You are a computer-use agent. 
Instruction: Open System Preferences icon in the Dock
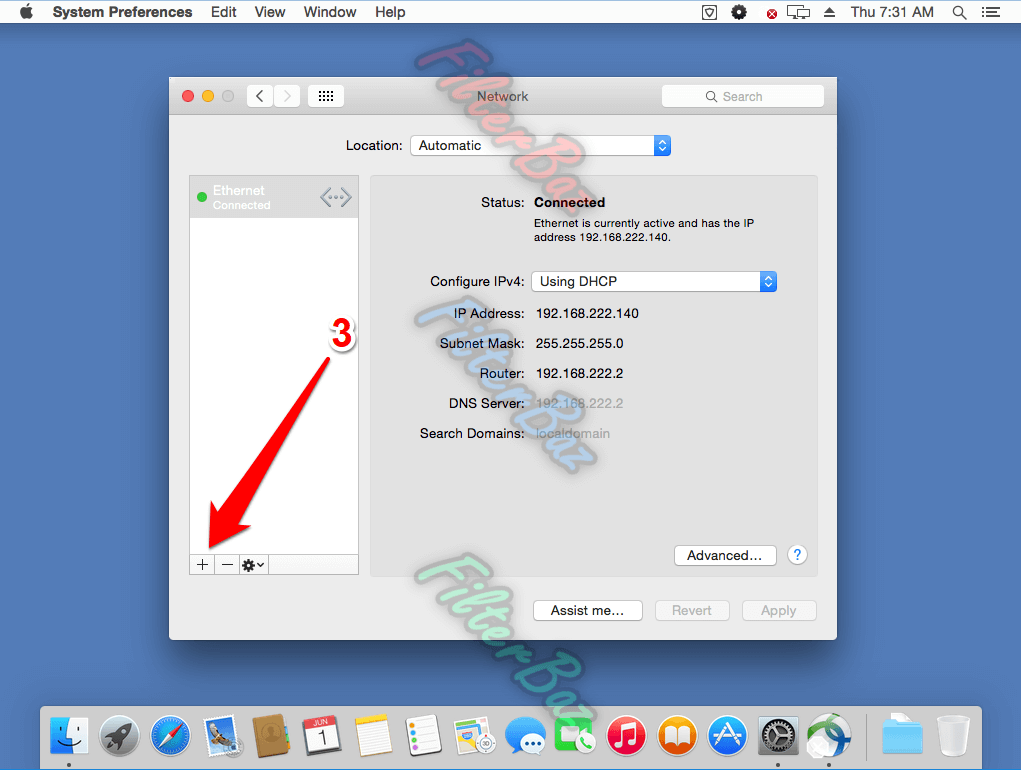(x=777, y=736)
